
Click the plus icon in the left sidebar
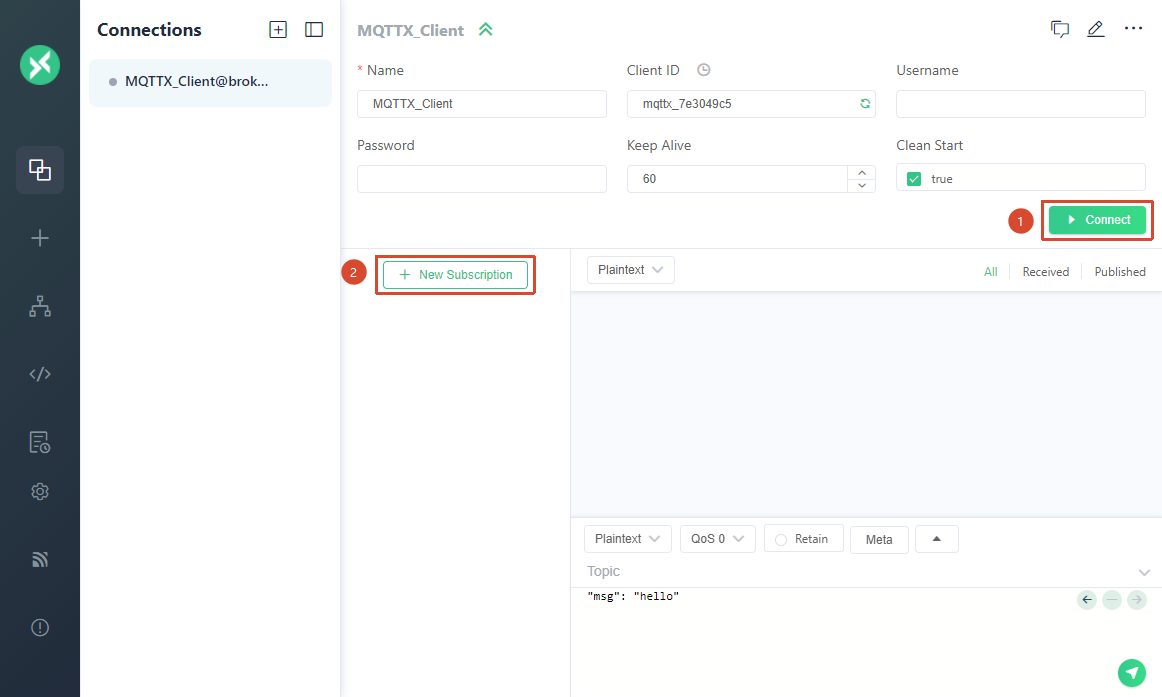point(40,238)
